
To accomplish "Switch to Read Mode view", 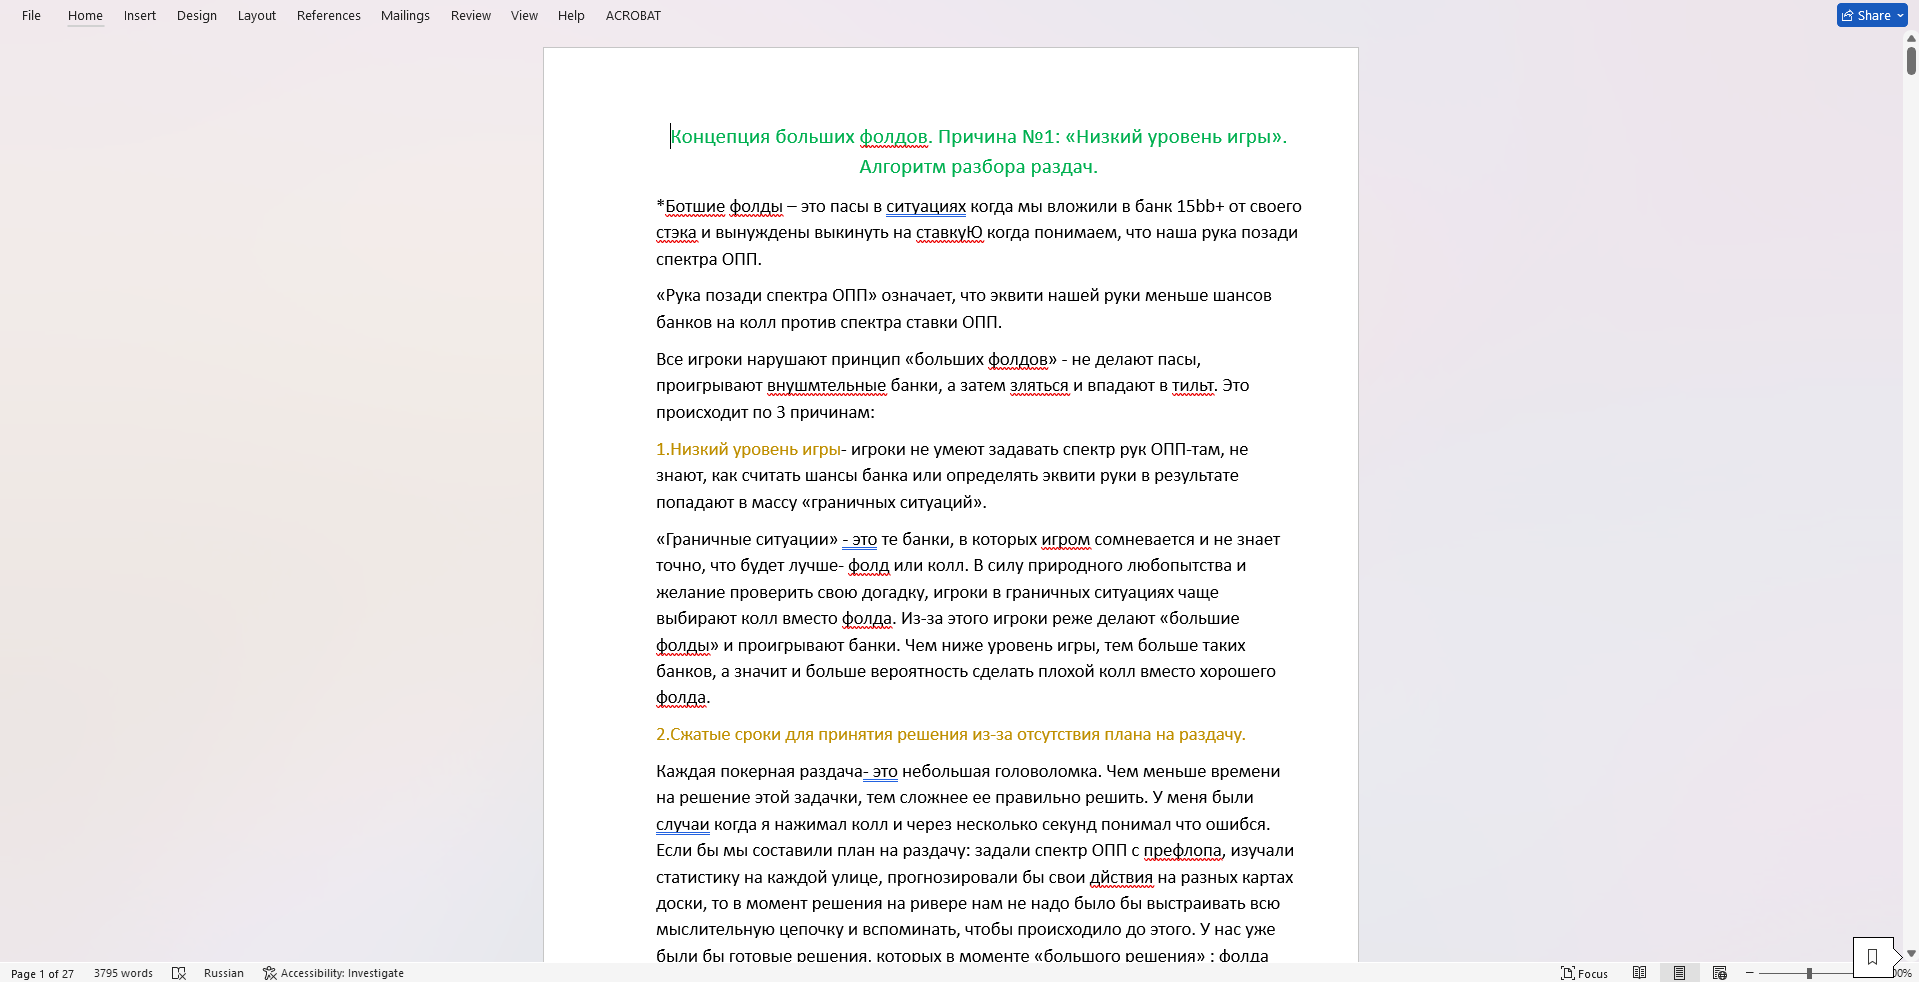I will coord(1640,973).
